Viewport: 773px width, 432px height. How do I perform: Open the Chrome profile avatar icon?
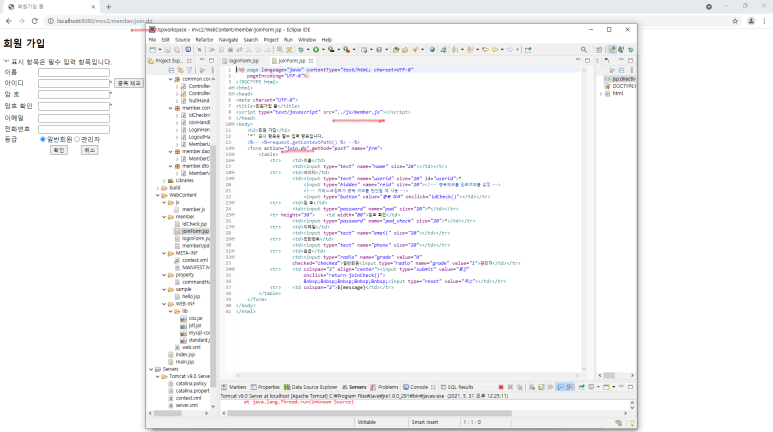(x=751, y=21)
